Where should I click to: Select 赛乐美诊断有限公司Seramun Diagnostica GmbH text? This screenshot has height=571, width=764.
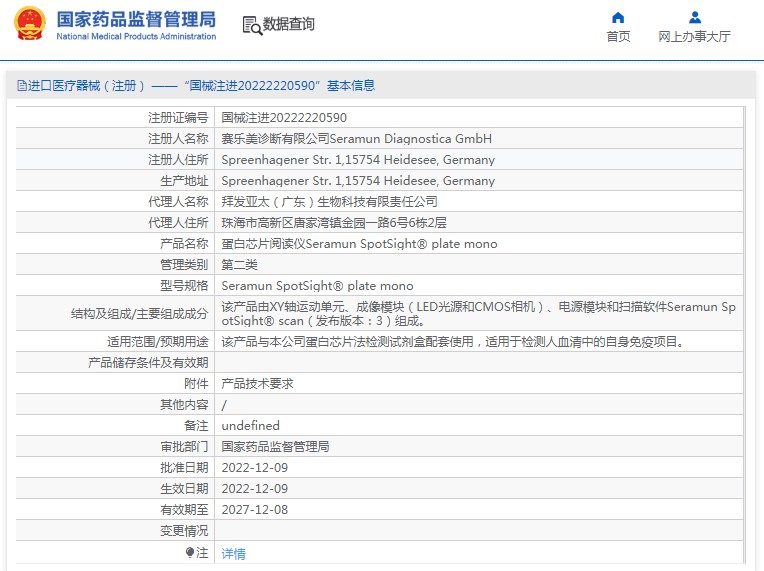tap(356, 139)
